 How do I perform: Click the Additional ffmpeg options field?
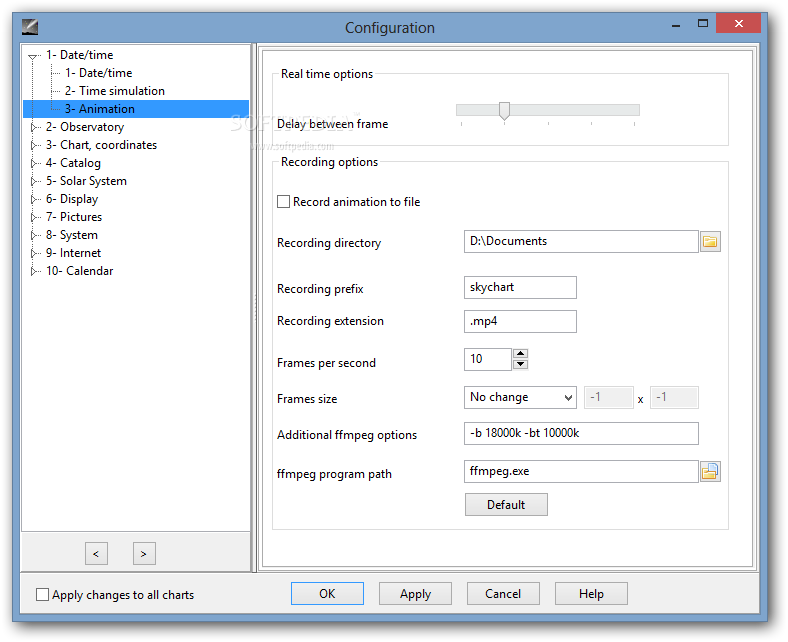coord(581,434)
